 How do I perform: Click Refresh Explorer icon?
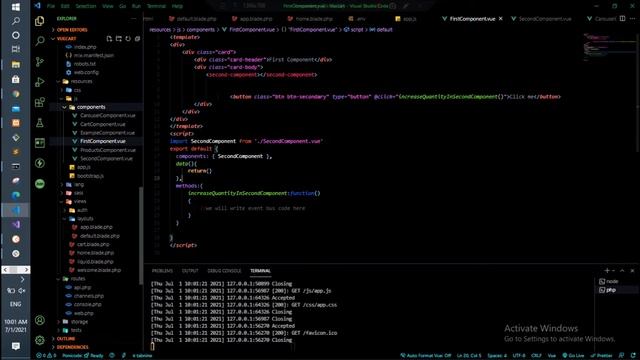128,39
